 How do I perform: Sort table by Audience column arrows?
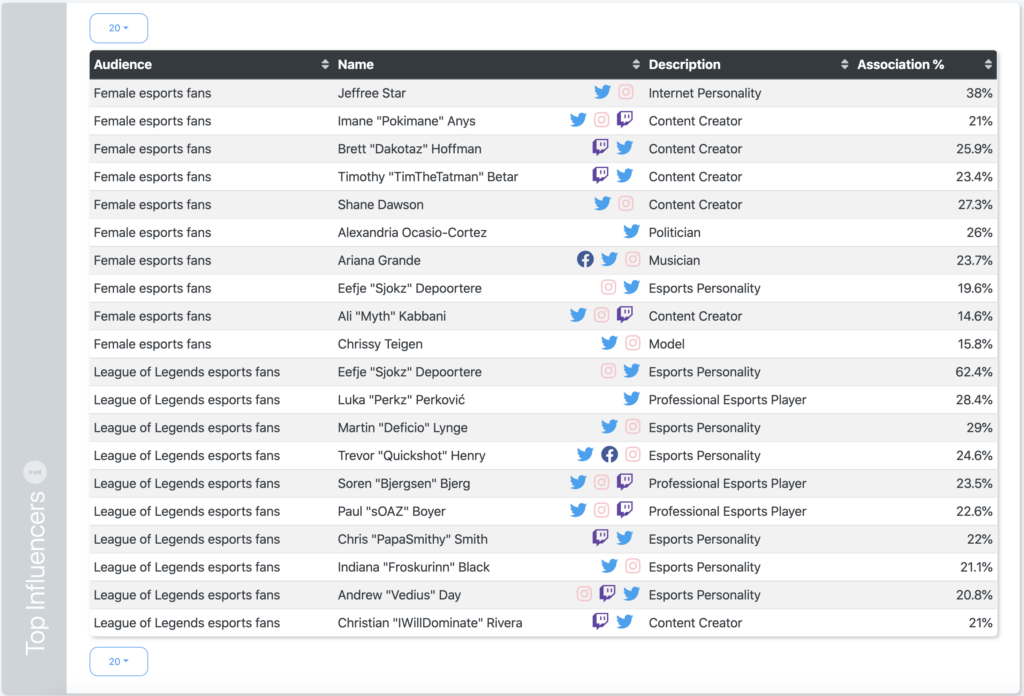pos(325,64)
